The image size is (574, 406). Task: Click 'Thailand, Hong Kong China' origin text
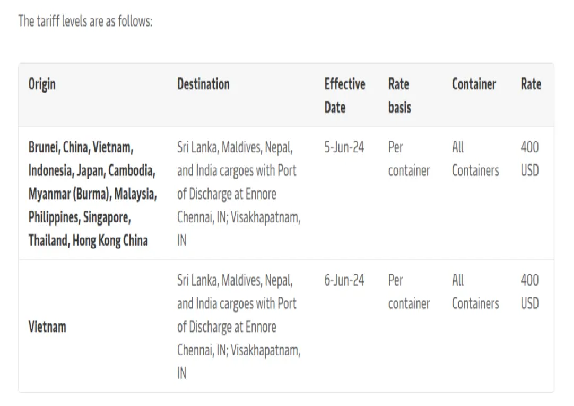click(x=88, y=241)
